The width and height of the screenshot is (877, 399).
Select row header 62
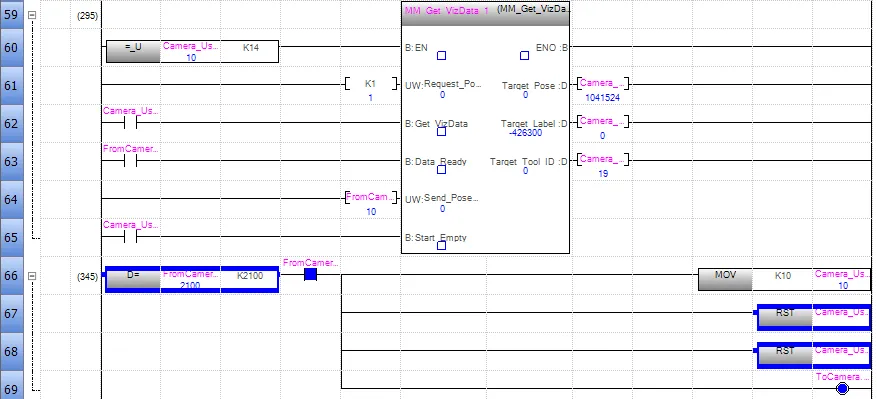[11, 124]
